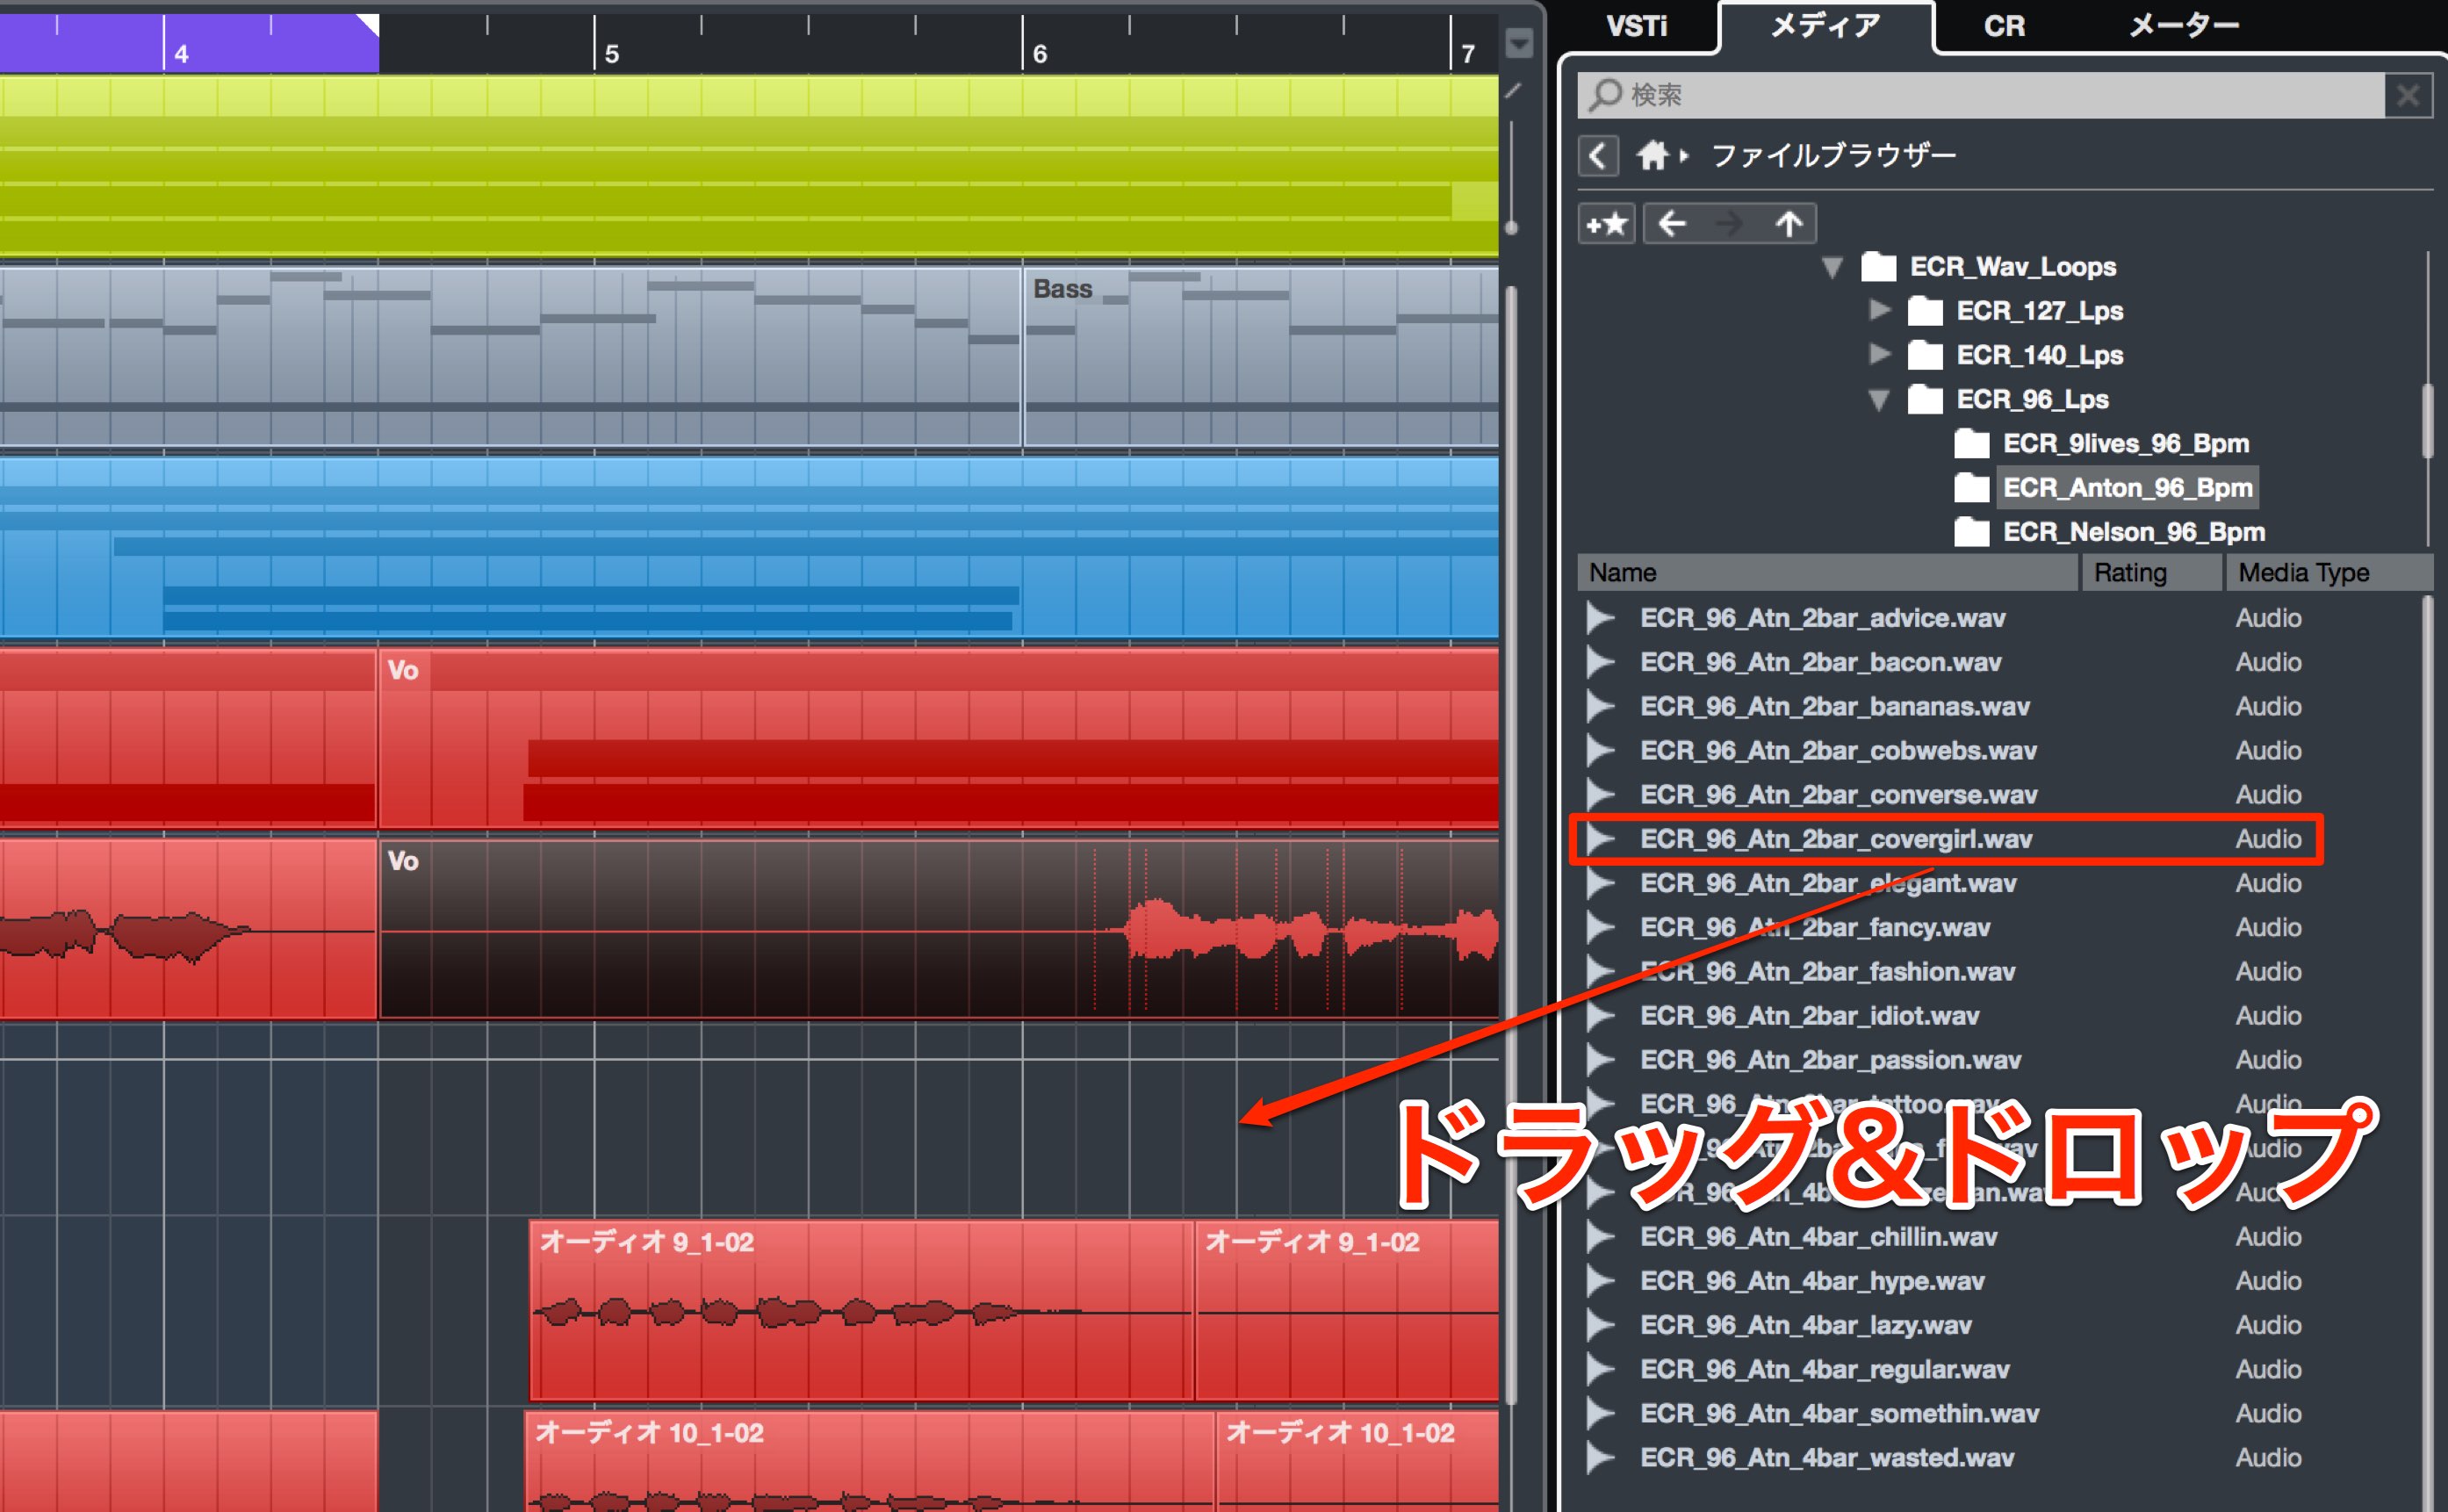Select the ECR_Anton_96_Bpm folder

tap(2127, 487)
